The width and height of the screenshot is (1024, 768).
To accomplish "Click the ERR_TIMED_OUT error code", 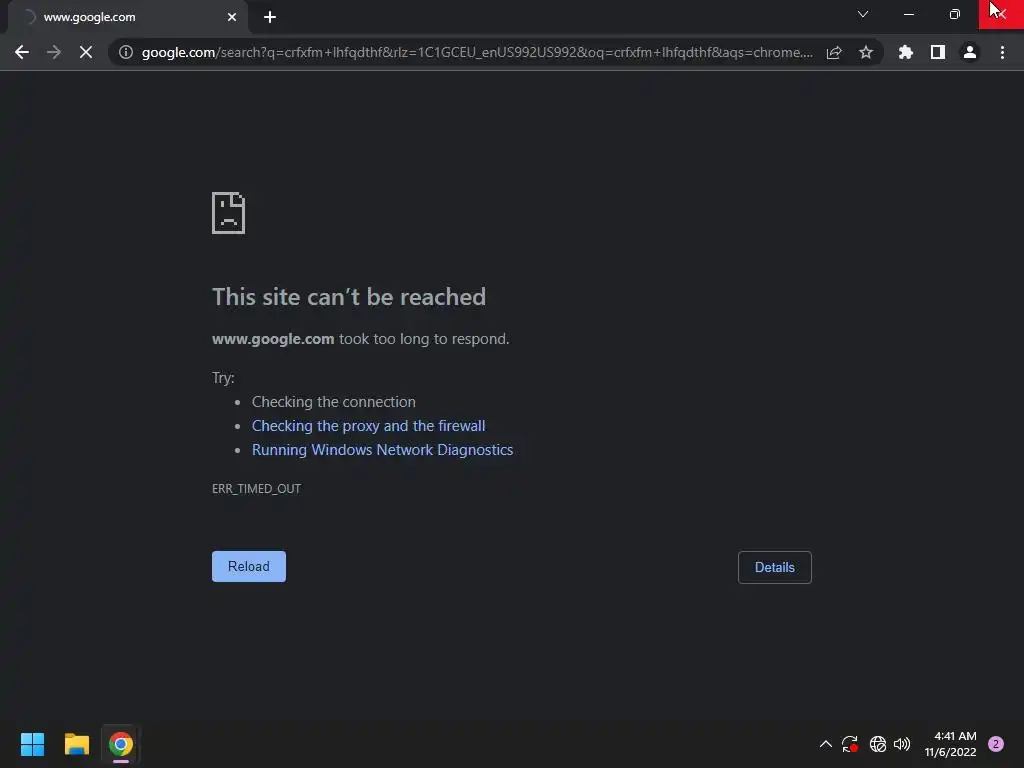I will [257, 488].
